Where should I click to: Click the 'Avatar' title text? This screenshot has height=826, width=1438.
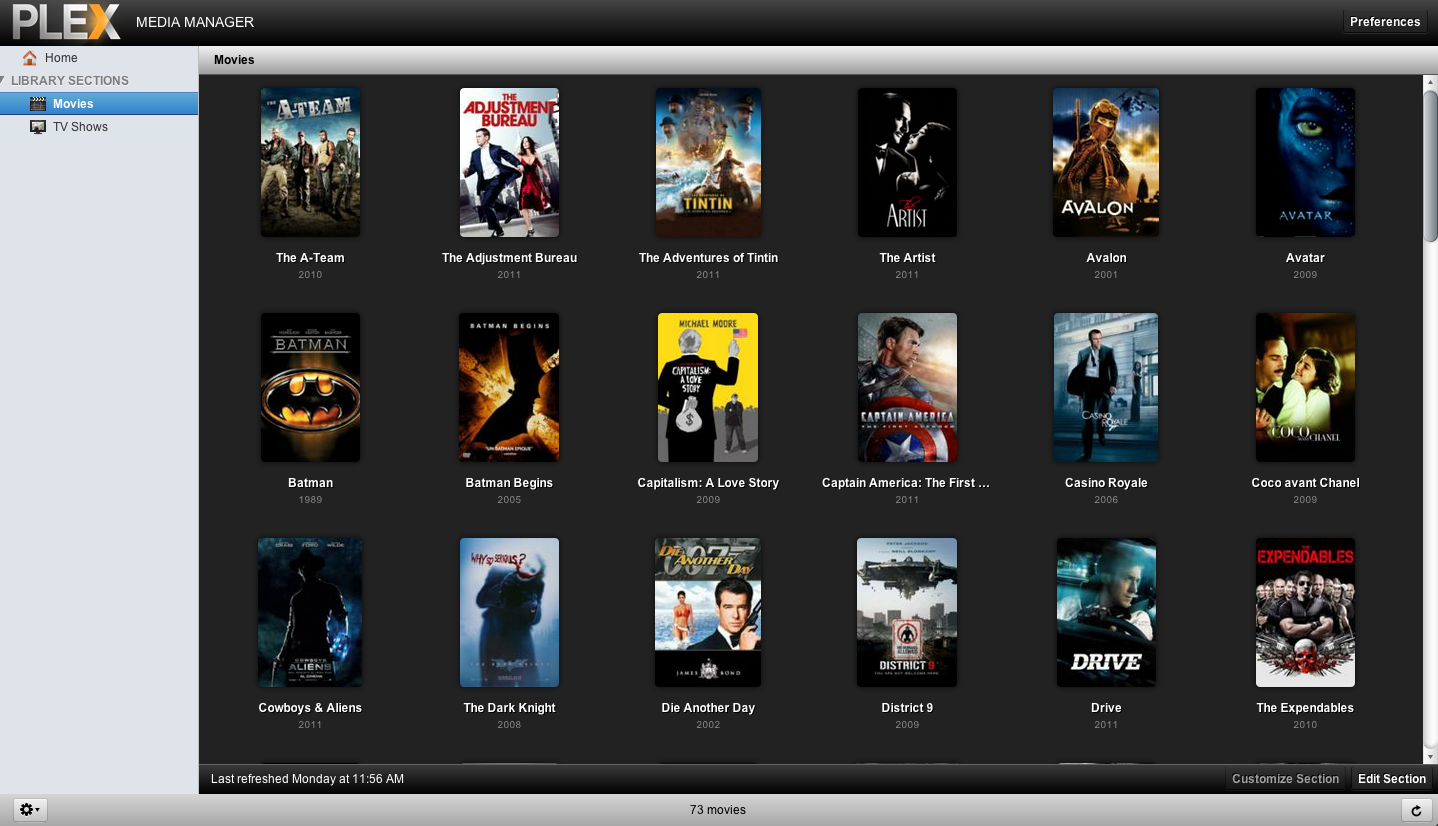1305,258
